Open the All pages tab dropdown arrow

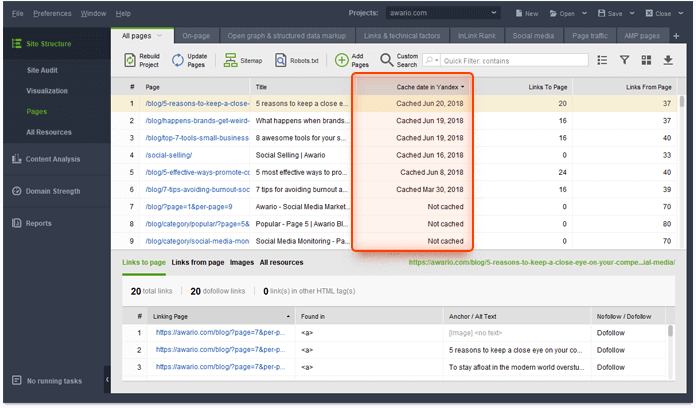(x=160, y=36)
